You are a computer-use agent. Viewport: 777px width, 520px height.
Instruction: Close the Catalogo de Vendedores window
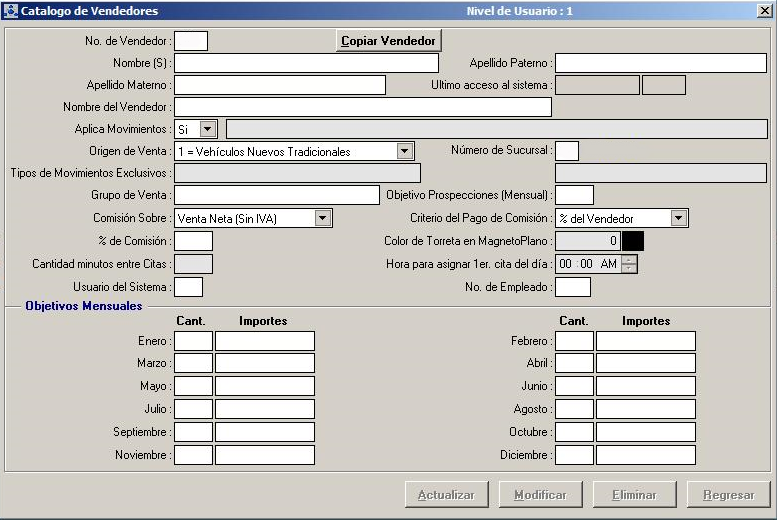(764, 11)
